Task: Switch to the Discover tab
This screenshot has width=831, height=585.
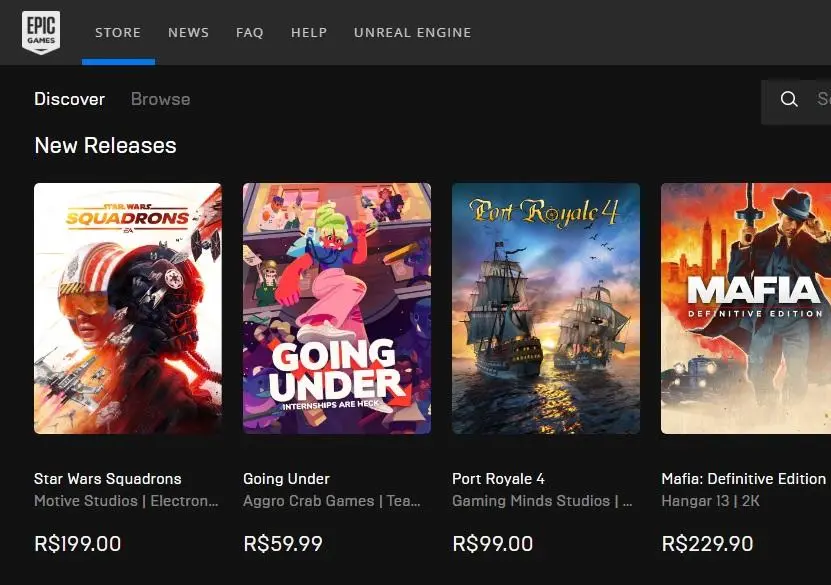Action: (69, 99)
